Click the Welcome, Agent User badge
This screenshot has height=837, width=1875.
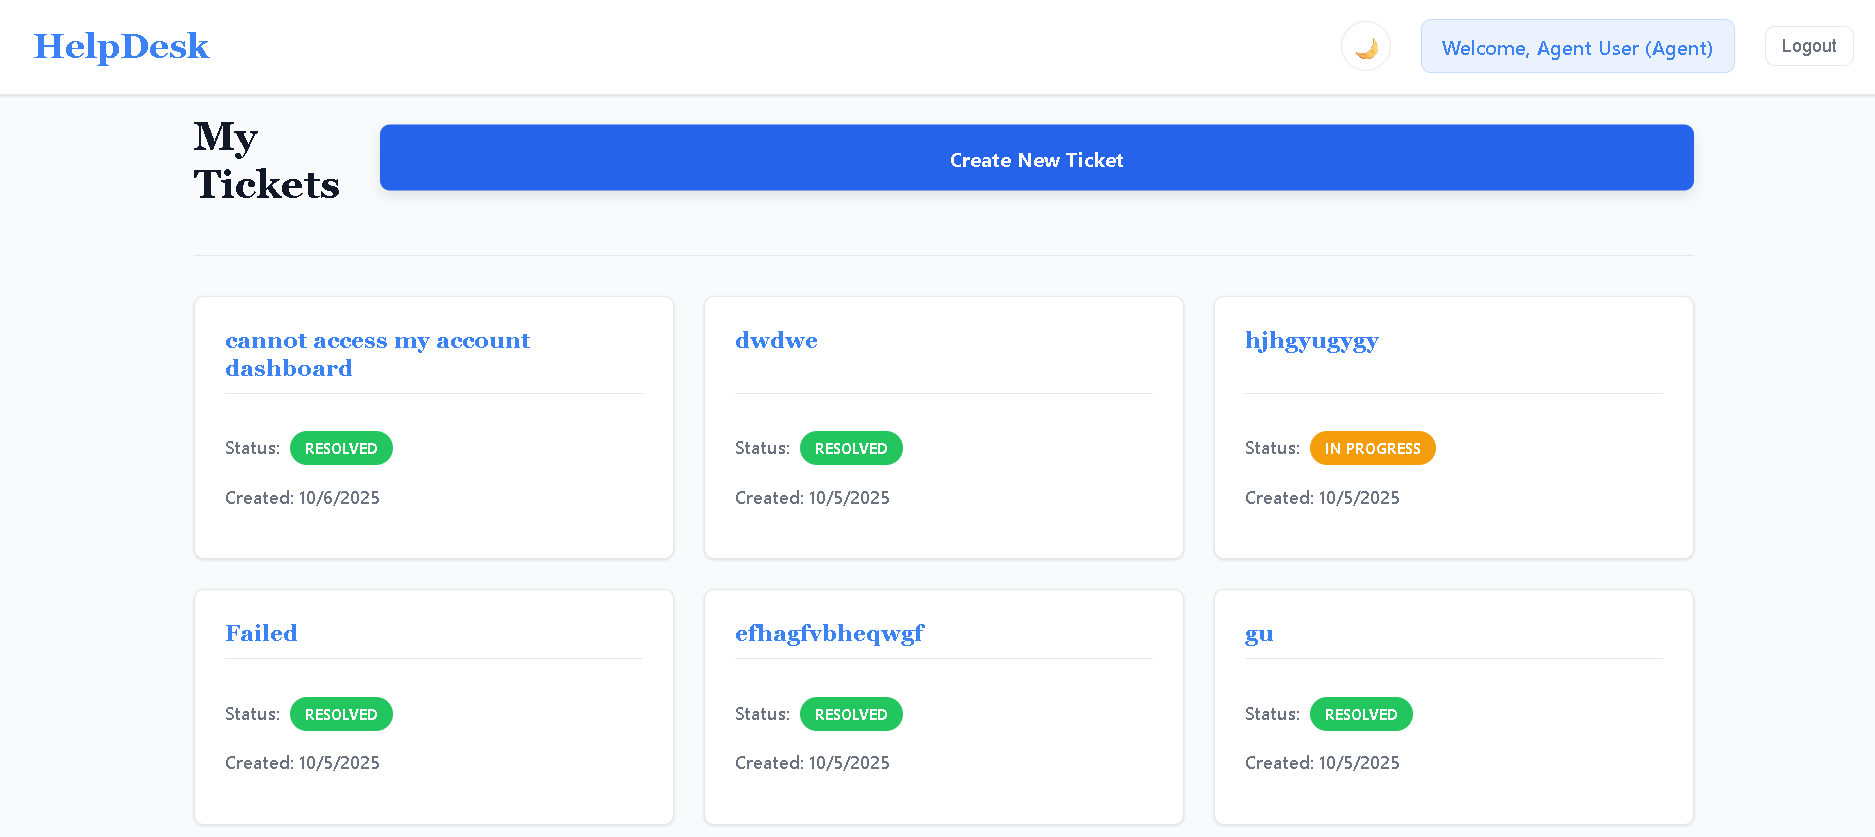(1577, 47)
